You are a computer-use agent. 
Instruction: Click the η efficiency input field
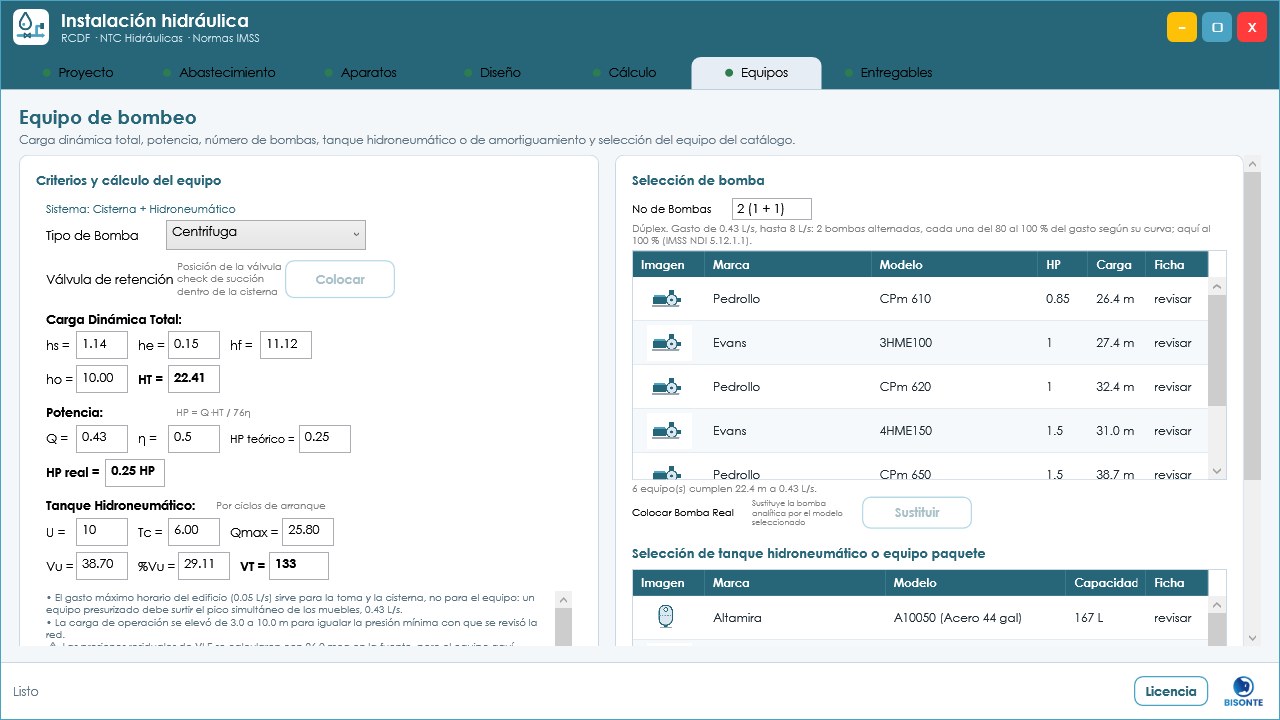194,438
